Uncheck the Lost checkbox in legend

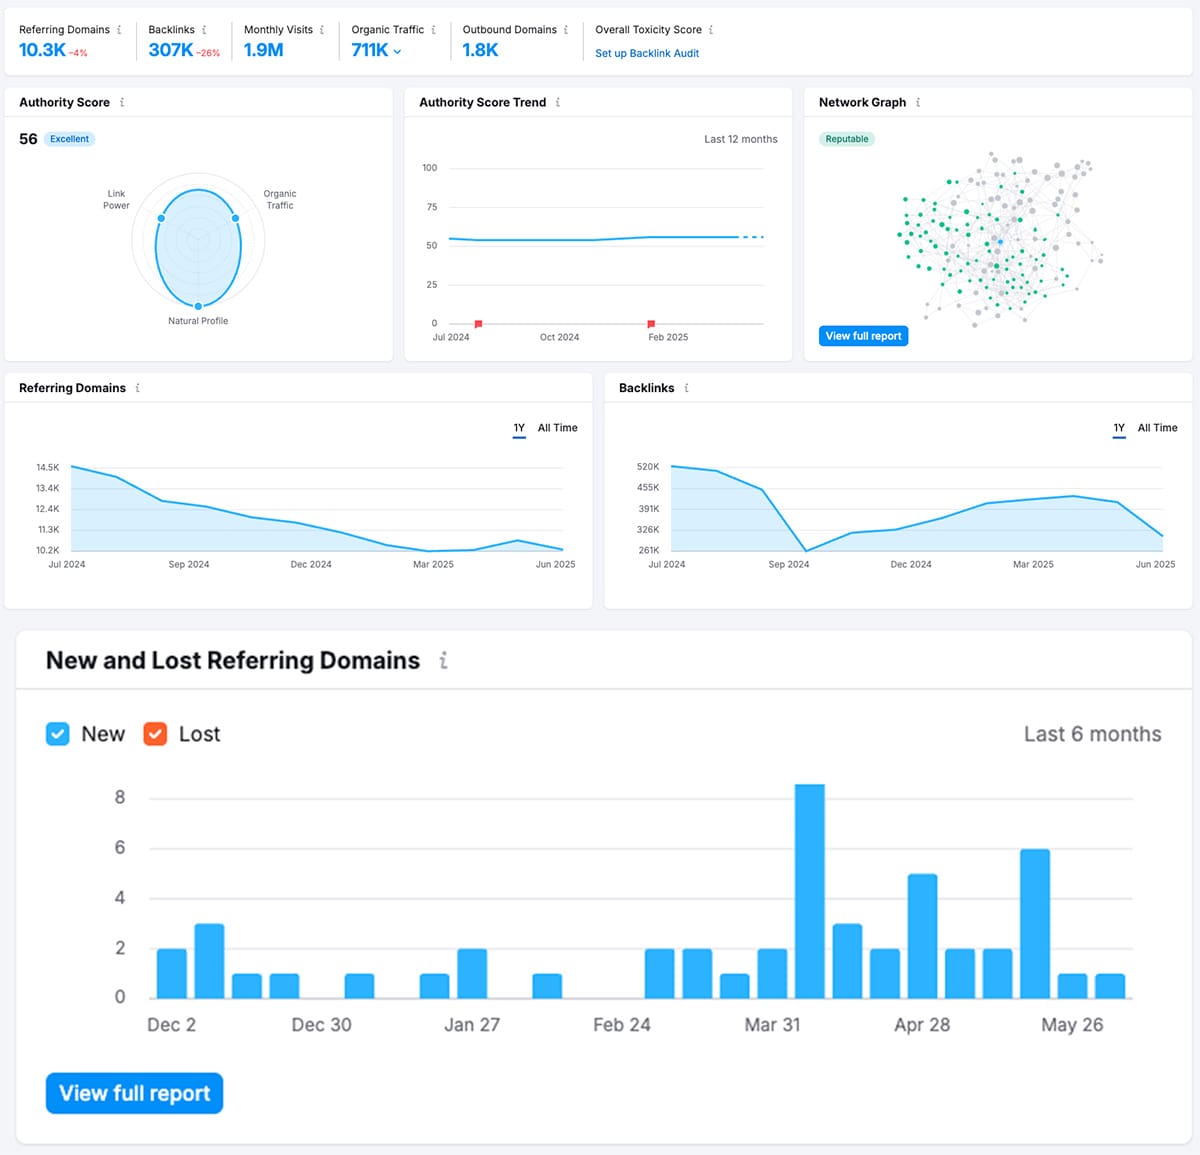point(155,734)
